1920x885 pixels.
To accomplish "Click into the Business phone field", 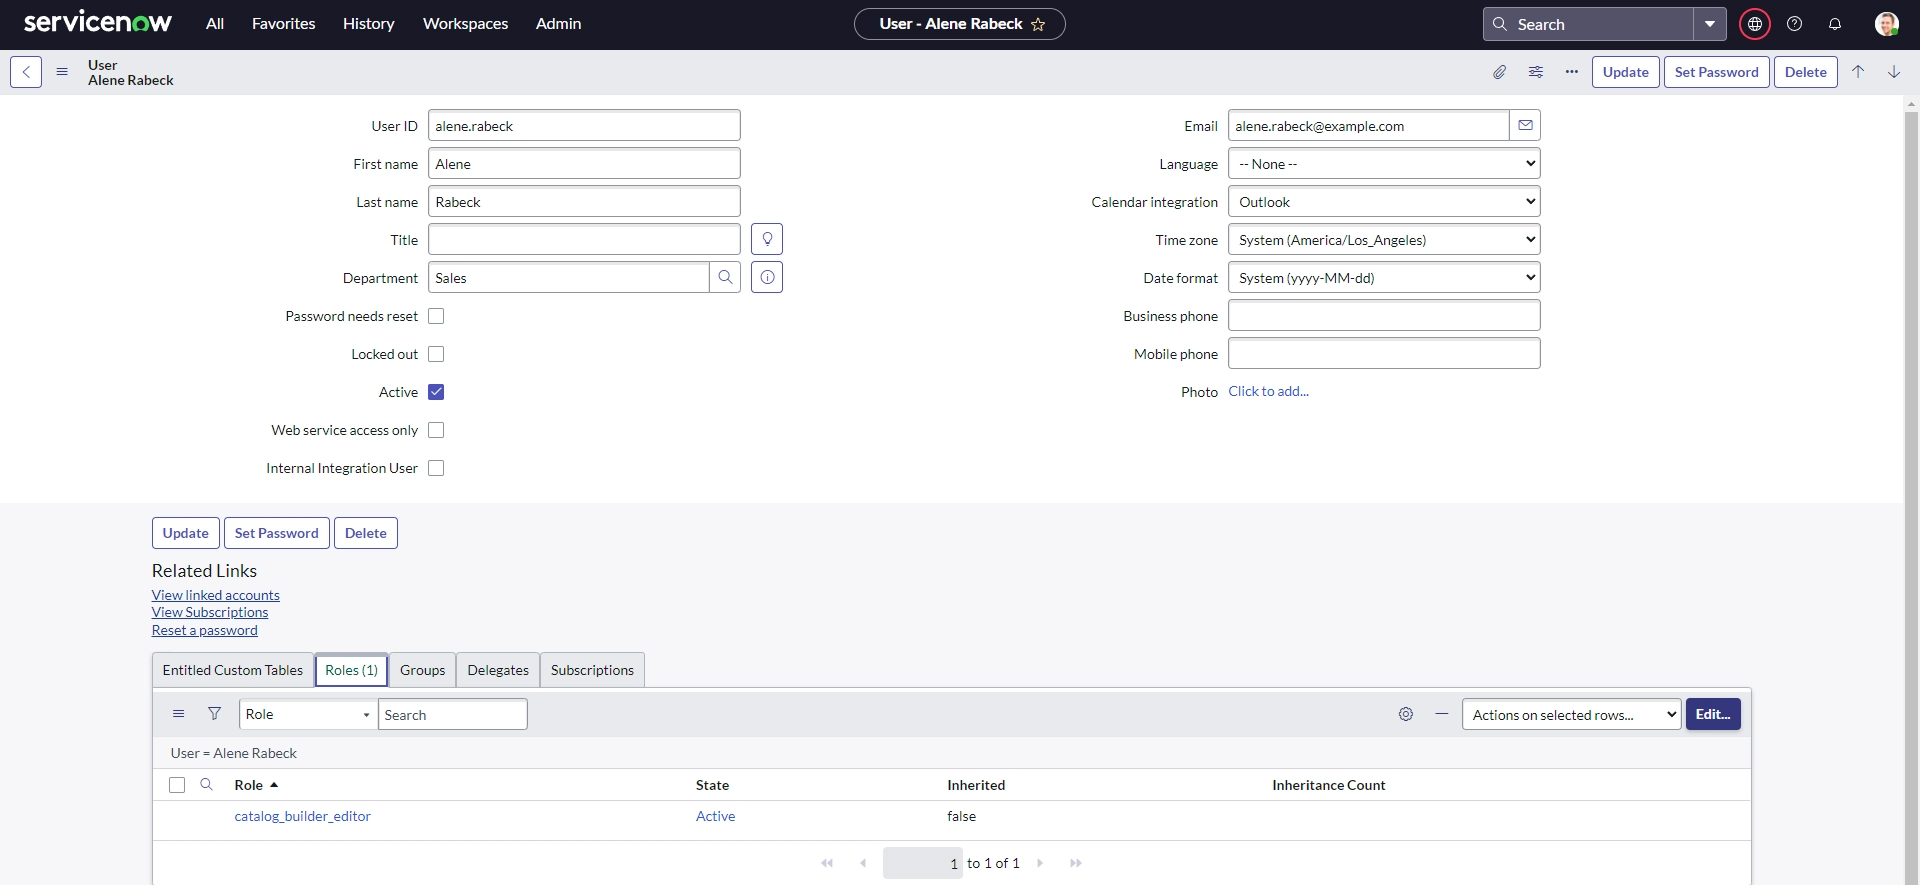I will [1384, 316].
